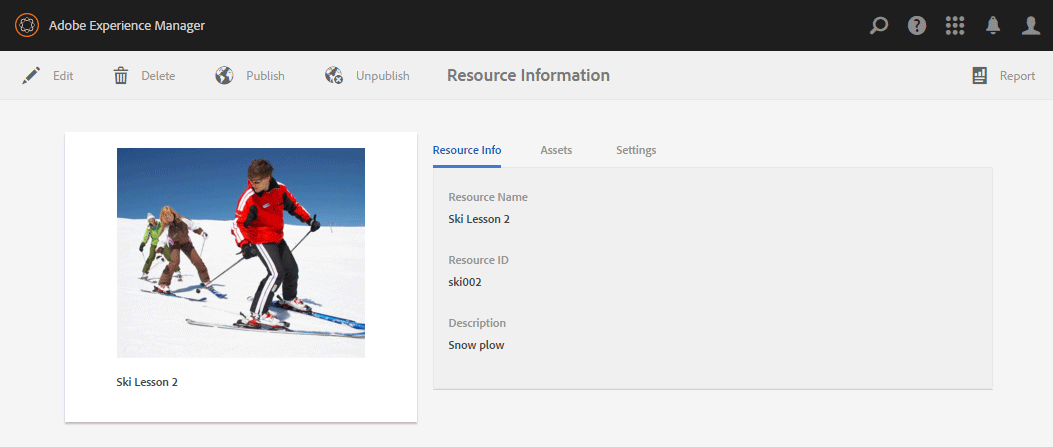Show notifications using the bell icon
Screen dimensions: 1053x447
993,26
